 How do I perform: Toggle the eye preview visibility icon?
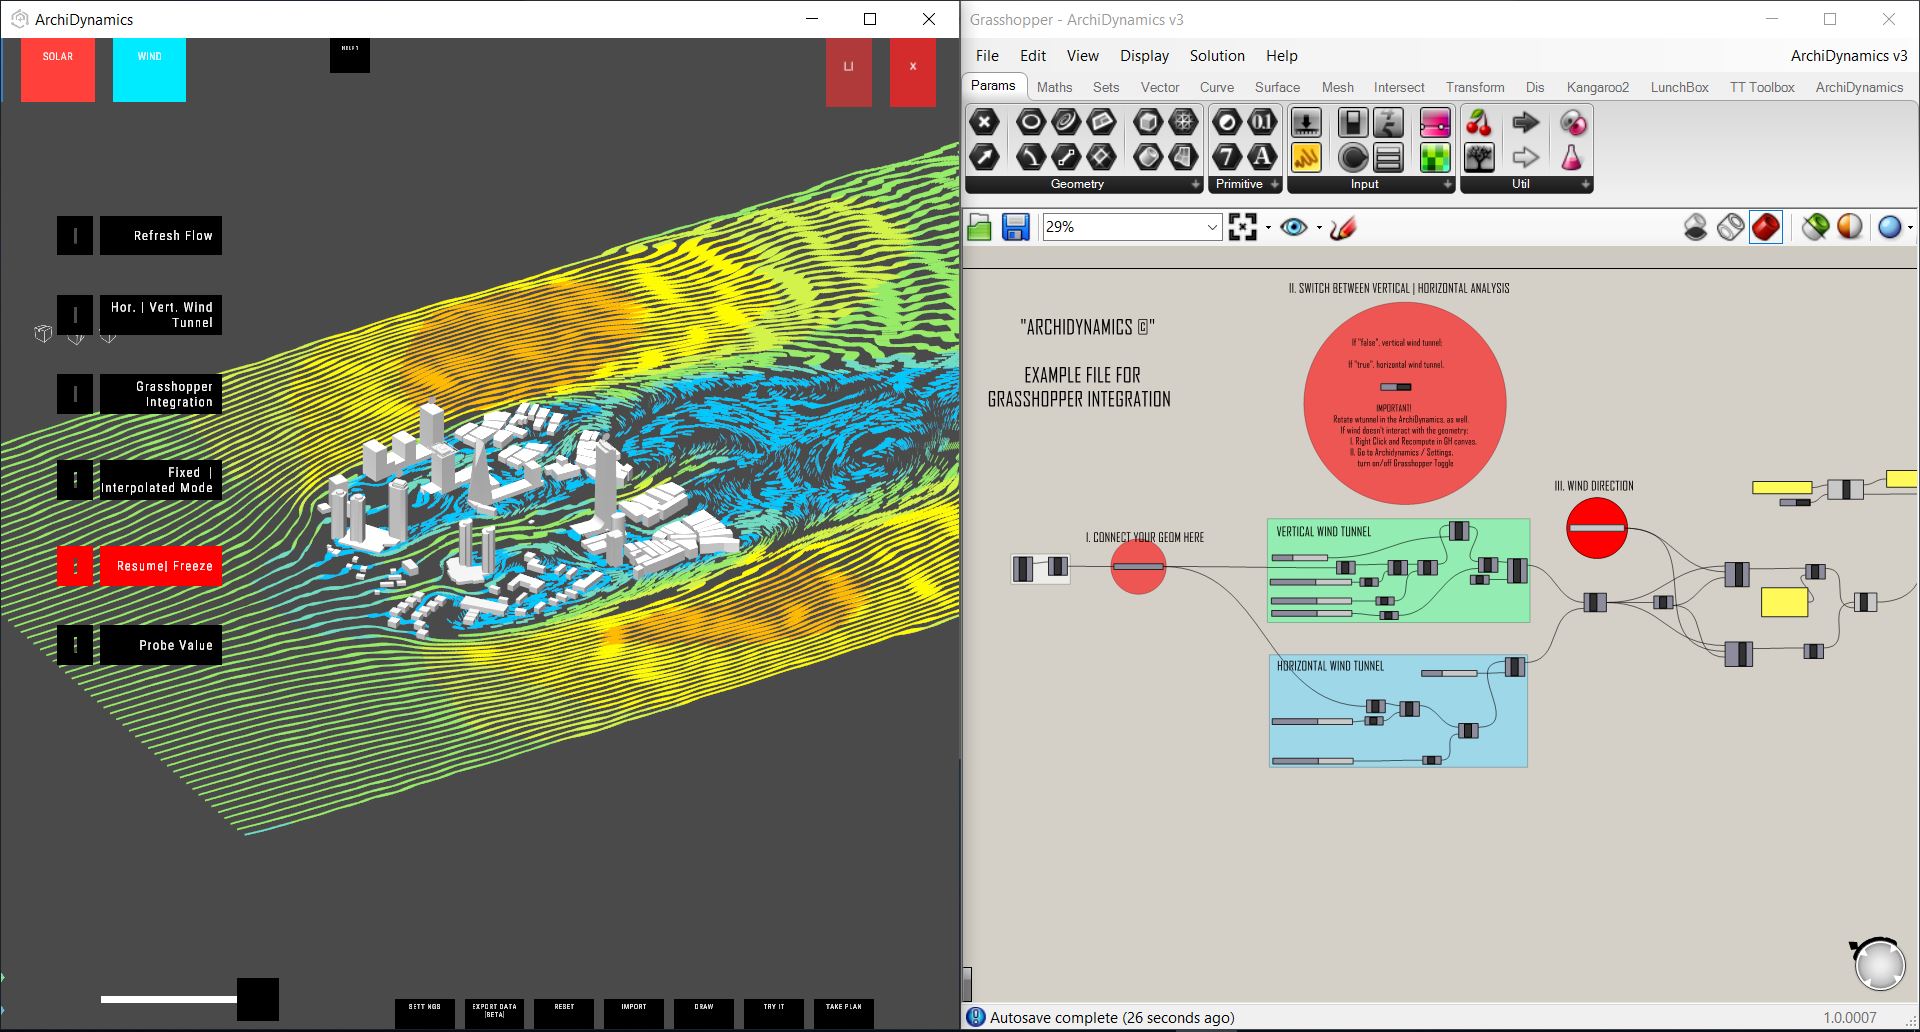point(1294,228)
